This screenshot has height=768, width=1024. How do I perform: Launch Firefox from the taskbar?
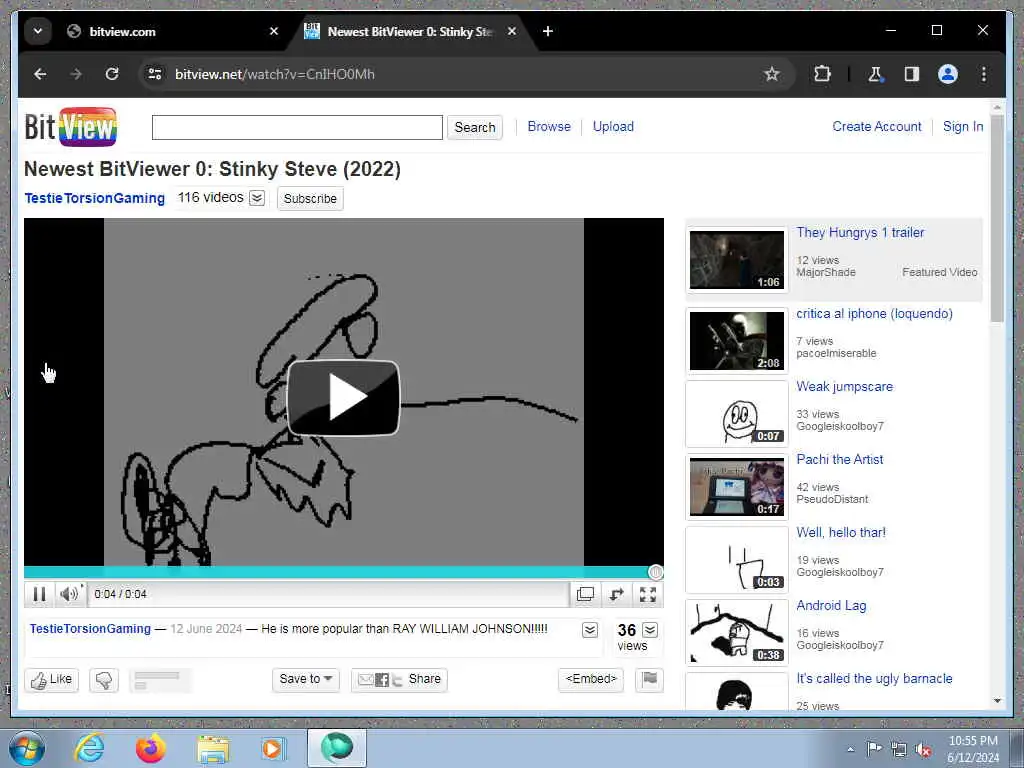click(151, 748)
